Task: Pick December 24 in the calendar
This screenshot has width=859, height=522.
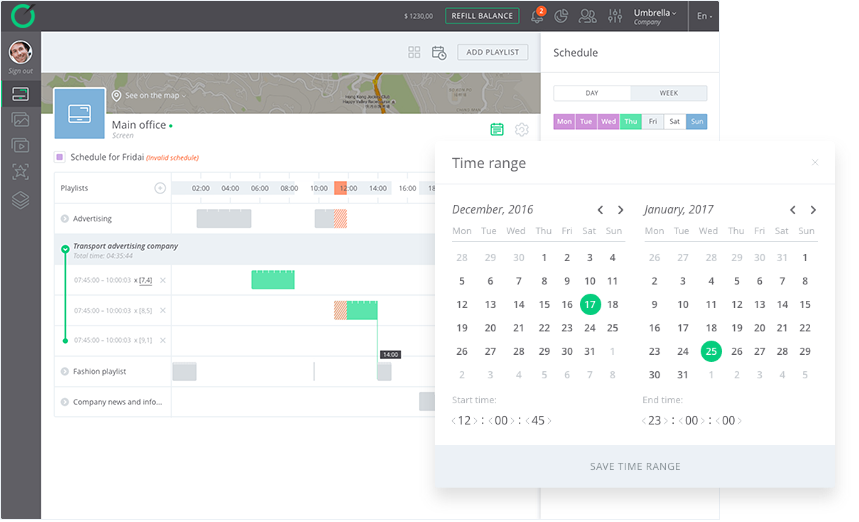Action: (x=589, y=328)
